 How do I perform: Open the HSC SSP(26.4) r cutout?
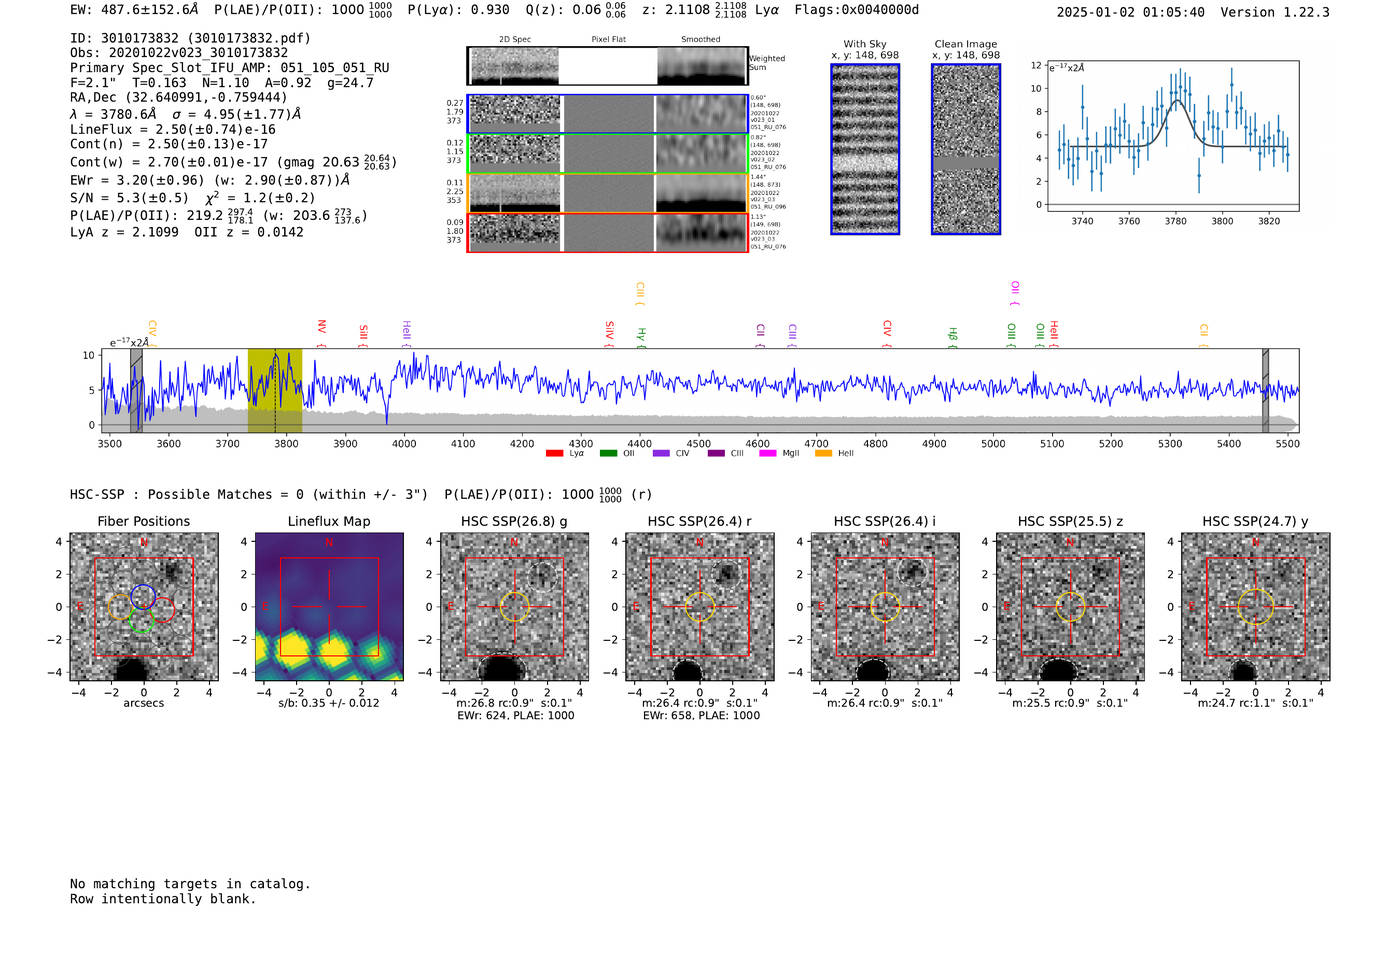[x=700, y=607]
